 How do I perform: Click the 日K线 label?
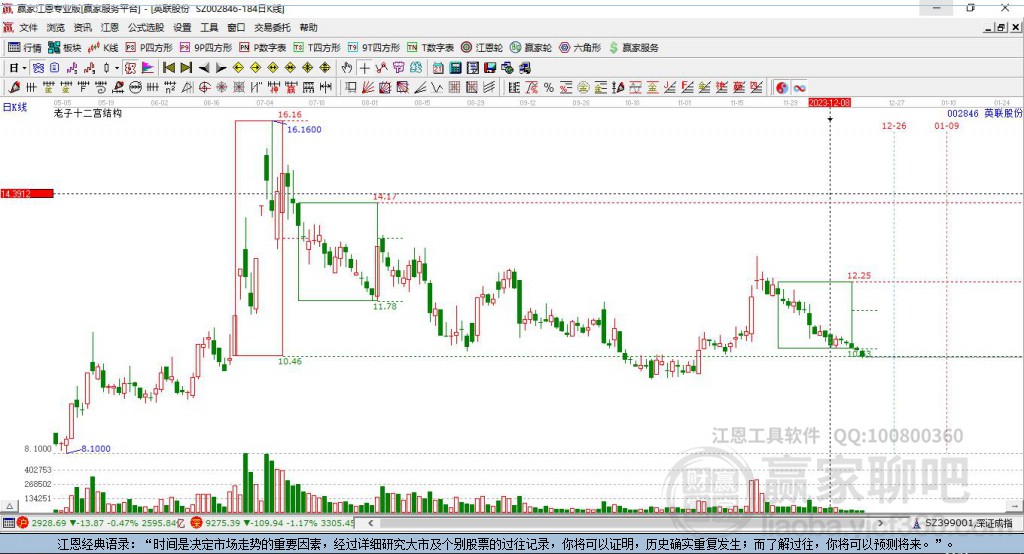point(15,106)
